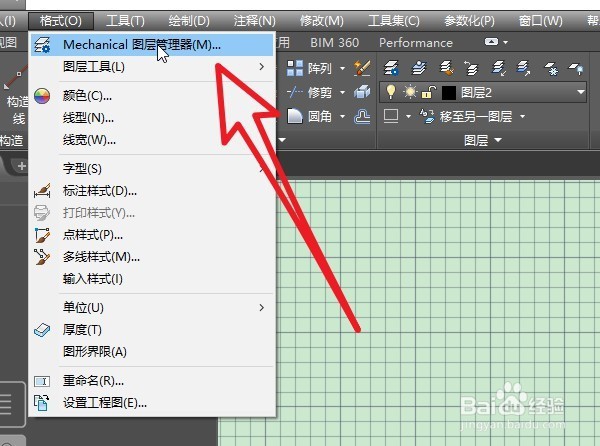600x446 pixels.
Task: Toggle layer on/off light bulb for 图层2
Action: (x=391, y=92)
